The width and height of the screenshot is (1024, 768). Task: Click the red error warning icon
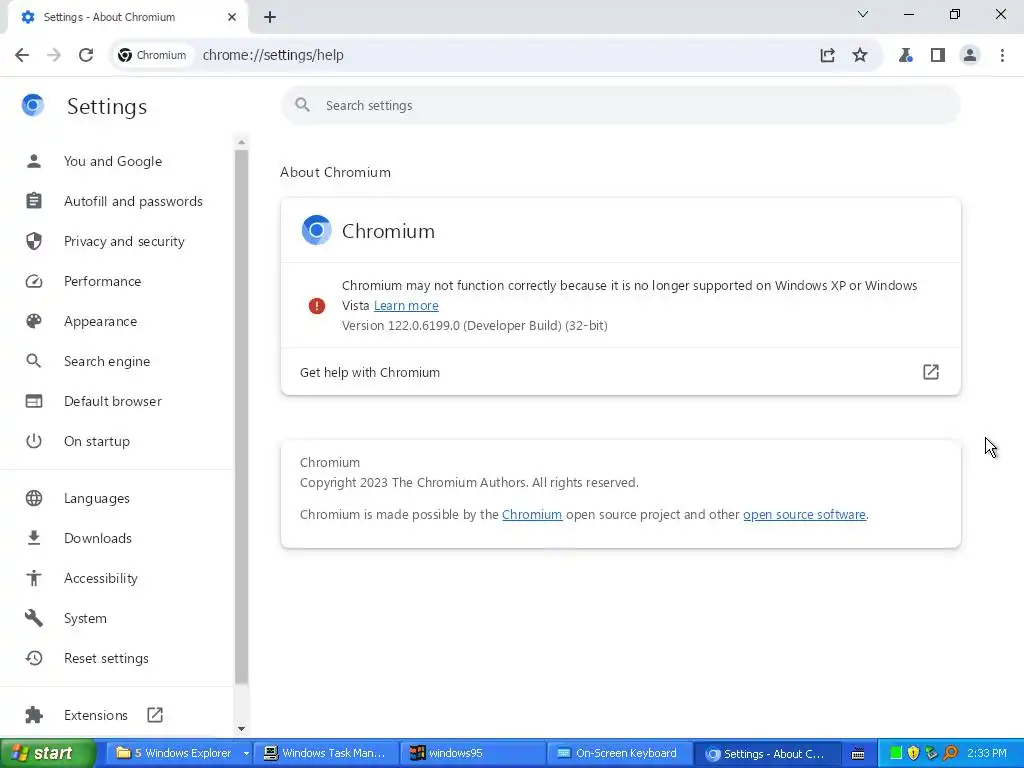pyautogui.click(x=317, y=306)
